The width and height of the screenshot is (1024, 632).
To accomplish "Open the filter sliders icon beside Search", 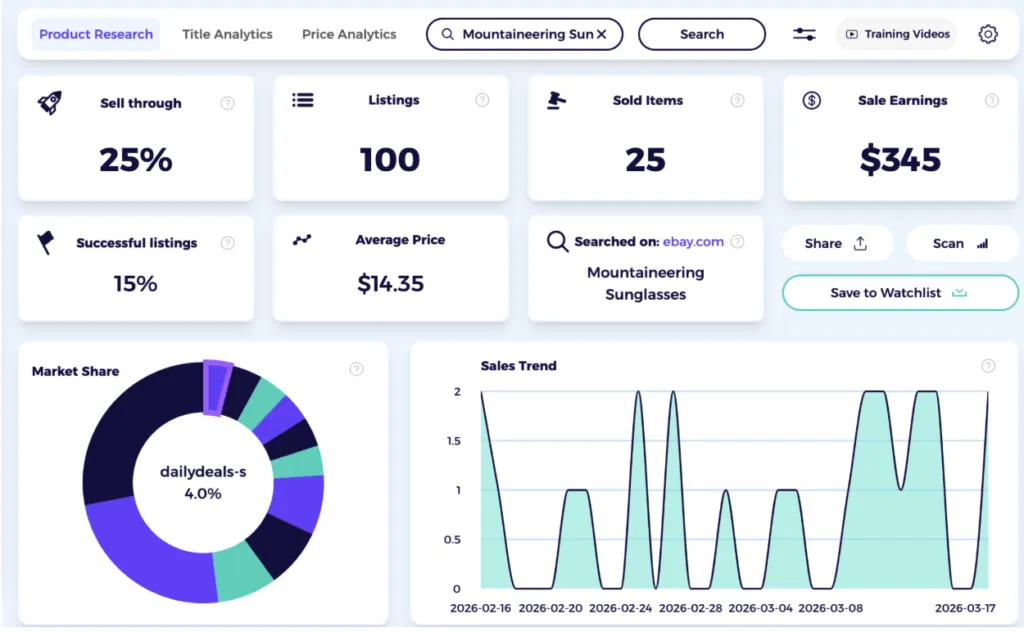I will [x=804, y=33].
